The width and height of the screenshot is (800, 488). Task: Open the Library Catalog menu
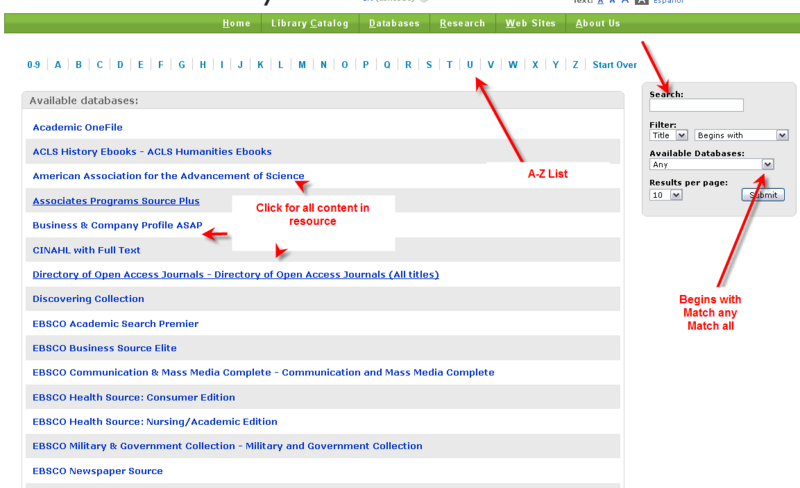pos(309,23)
